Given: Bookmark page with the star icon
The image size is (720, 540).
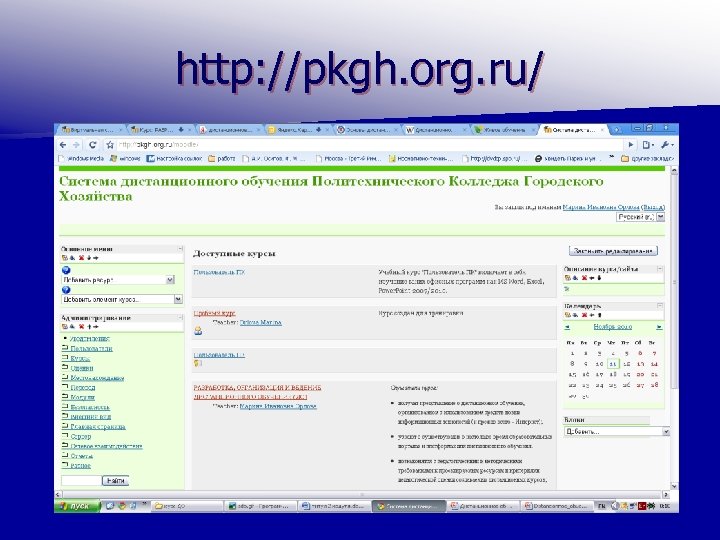Looking at the screenshot, I should (x=110, y=145).
